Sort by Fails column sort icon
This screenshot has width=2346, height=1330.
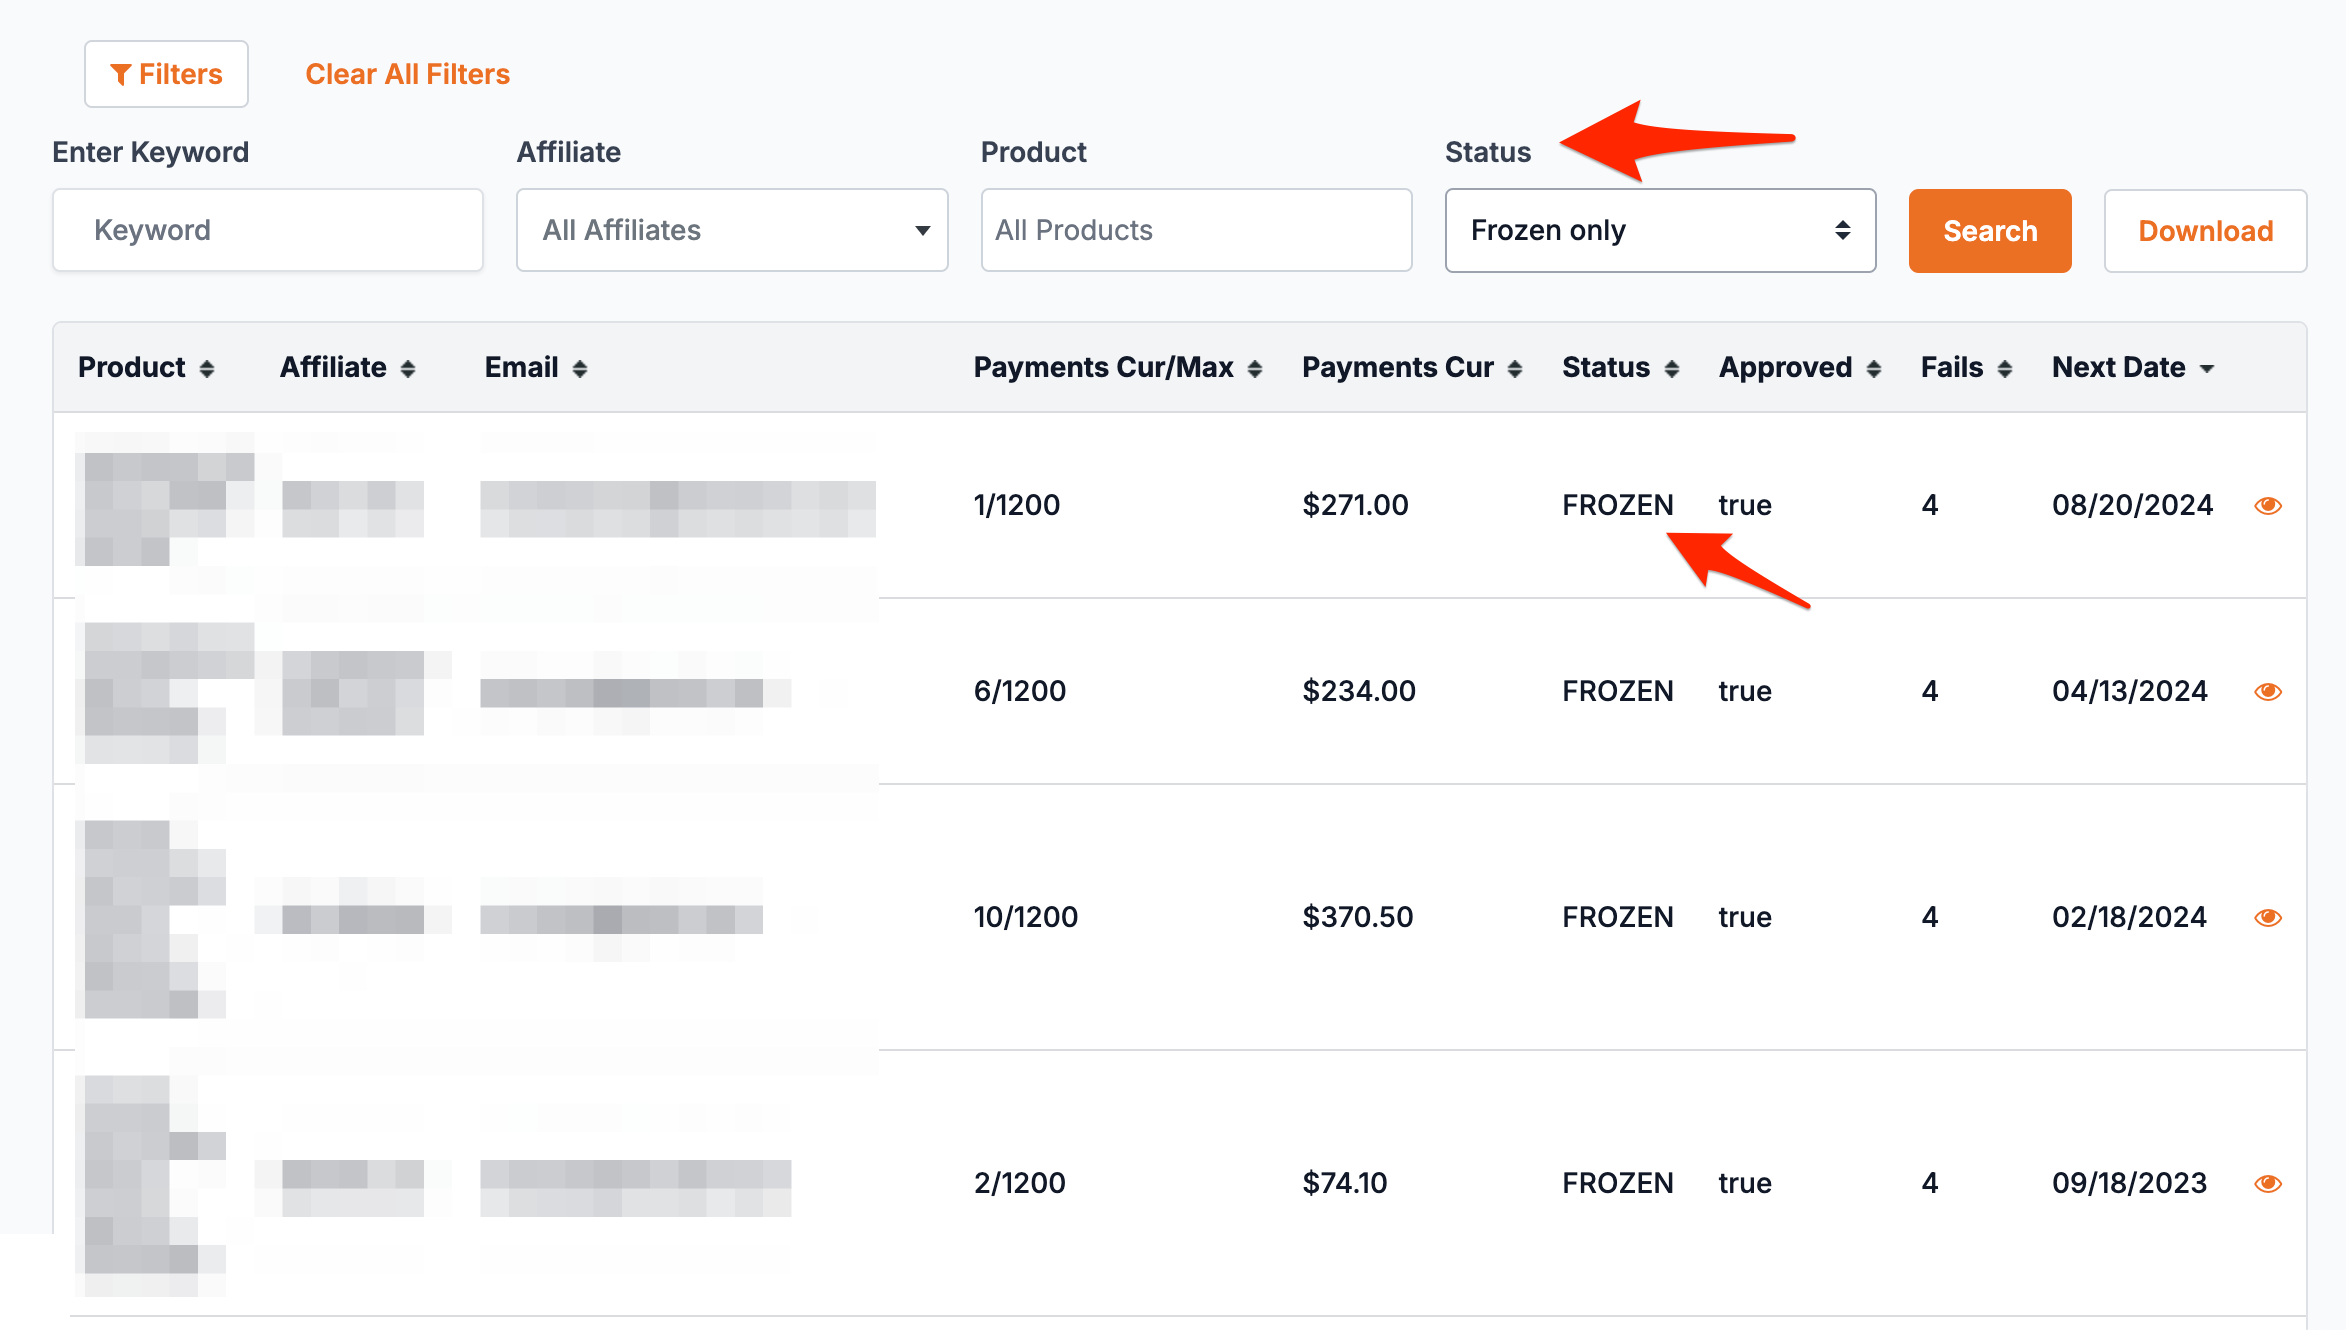[2005, 369]
